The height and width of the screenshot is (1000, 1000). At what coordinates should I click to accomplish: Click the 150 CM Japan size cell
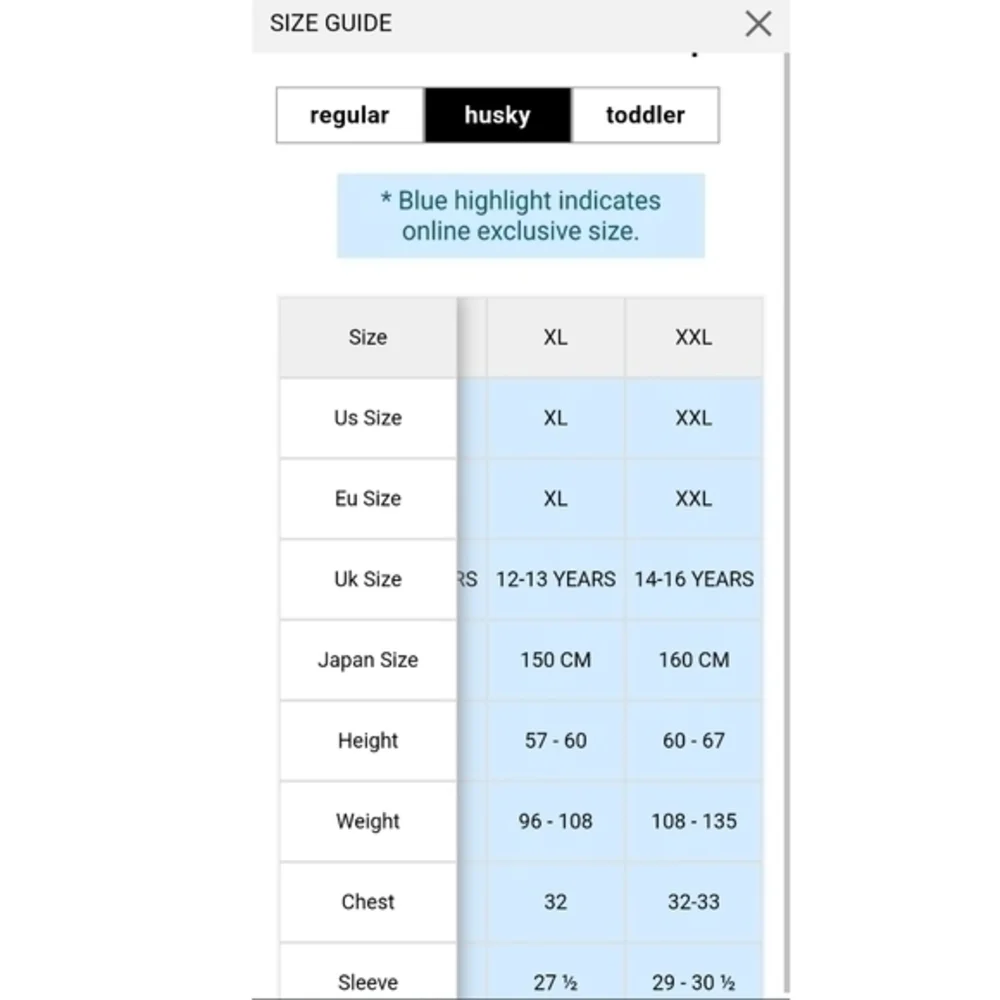click(x=555, y=659)
